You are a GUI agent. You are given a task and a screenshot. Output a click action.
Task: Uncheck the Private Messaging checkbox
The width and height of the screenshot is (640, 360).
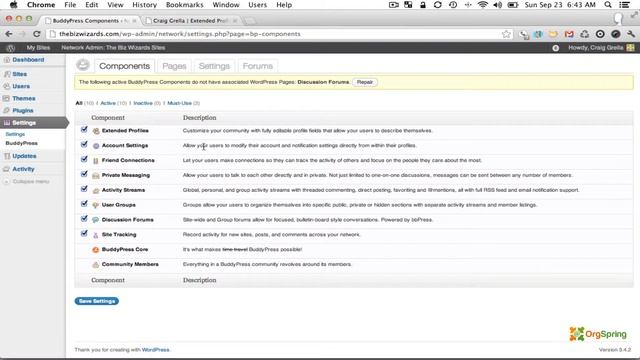click(84, 174)
